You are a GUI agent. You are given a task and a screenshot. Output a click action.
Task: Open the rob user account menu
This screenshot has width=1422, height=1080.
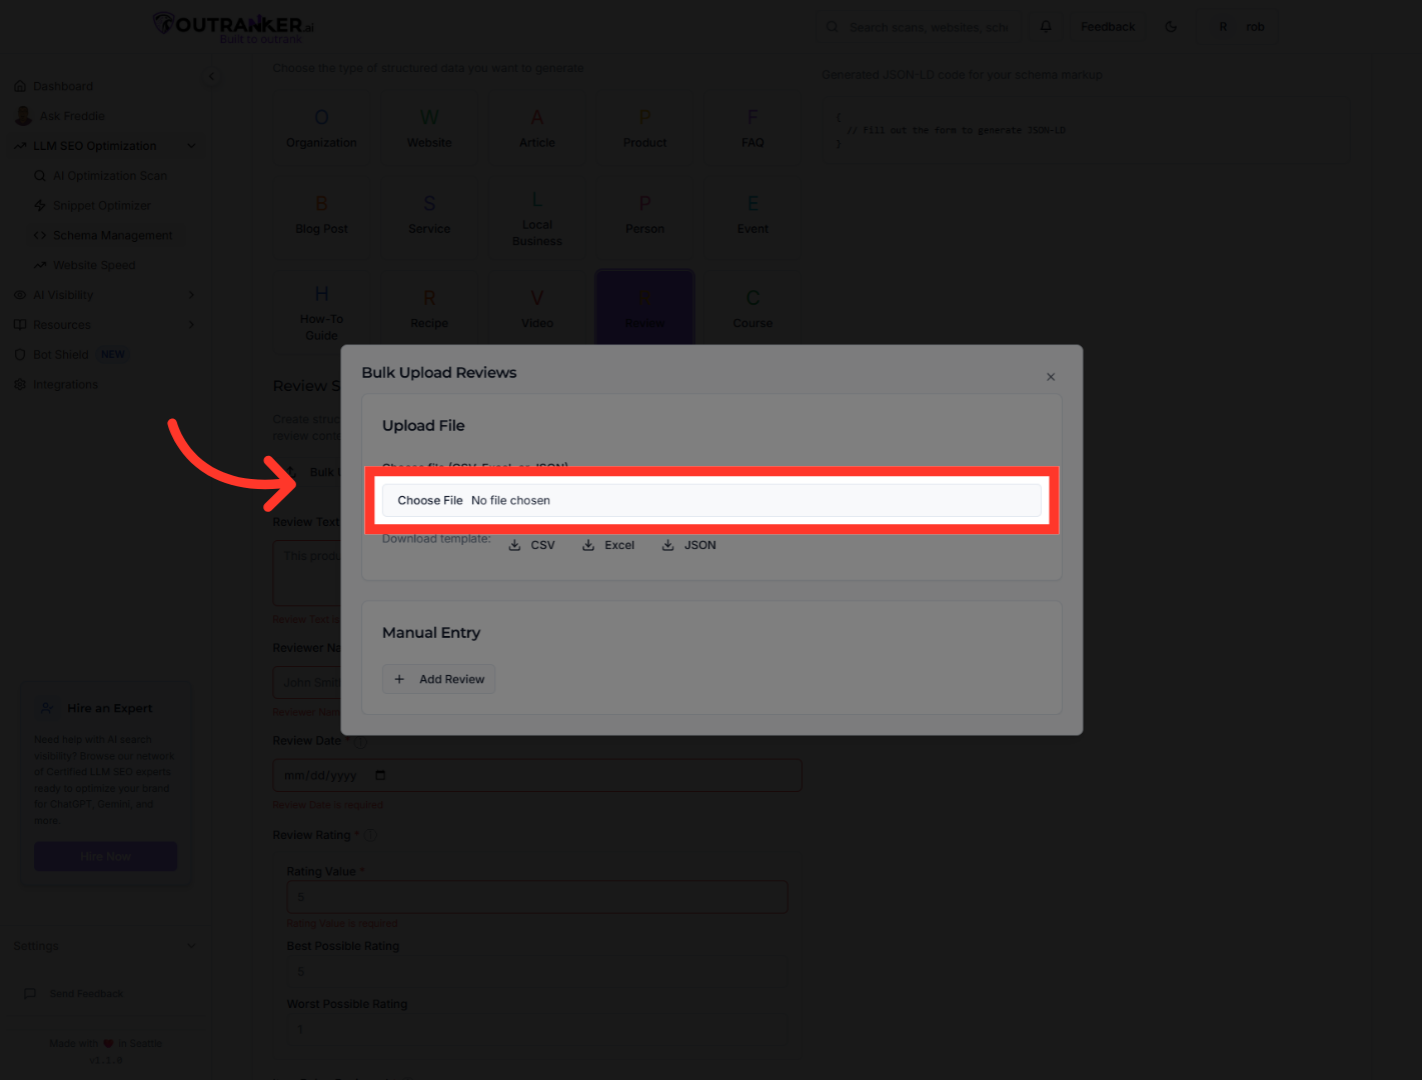(x=1240, y=27)
